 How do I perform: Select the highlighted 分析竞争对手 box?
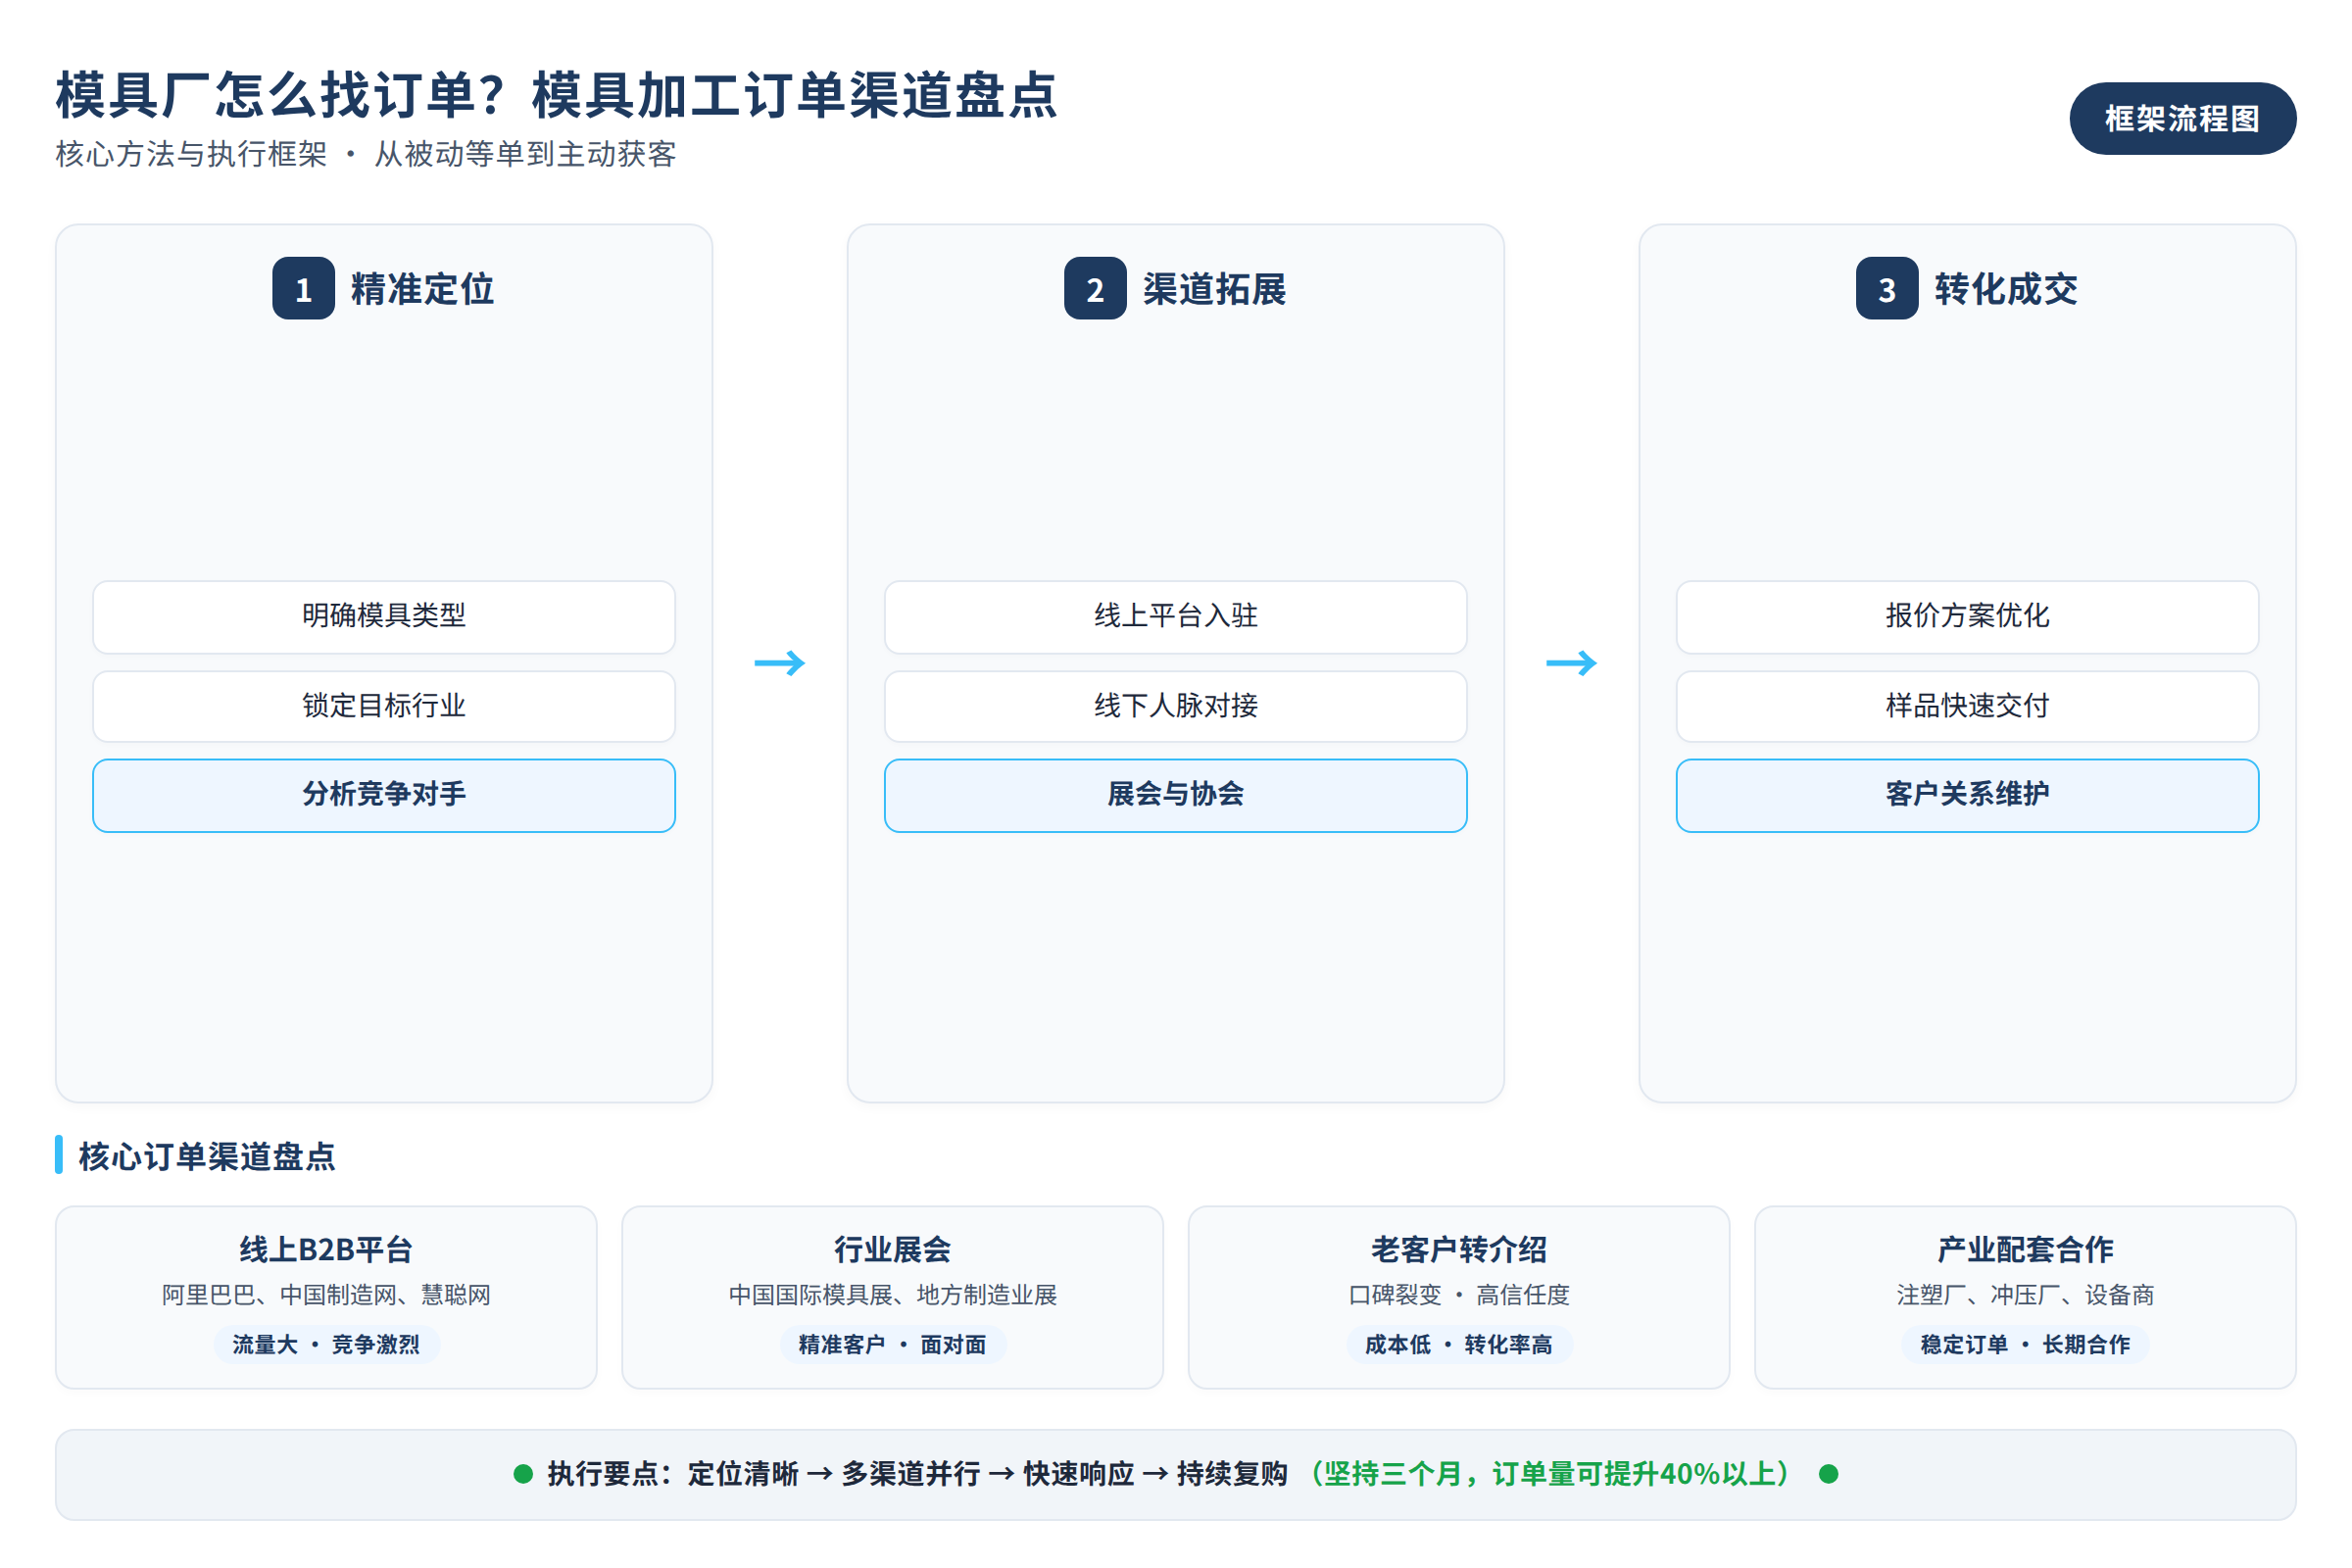tap(384, 795)
